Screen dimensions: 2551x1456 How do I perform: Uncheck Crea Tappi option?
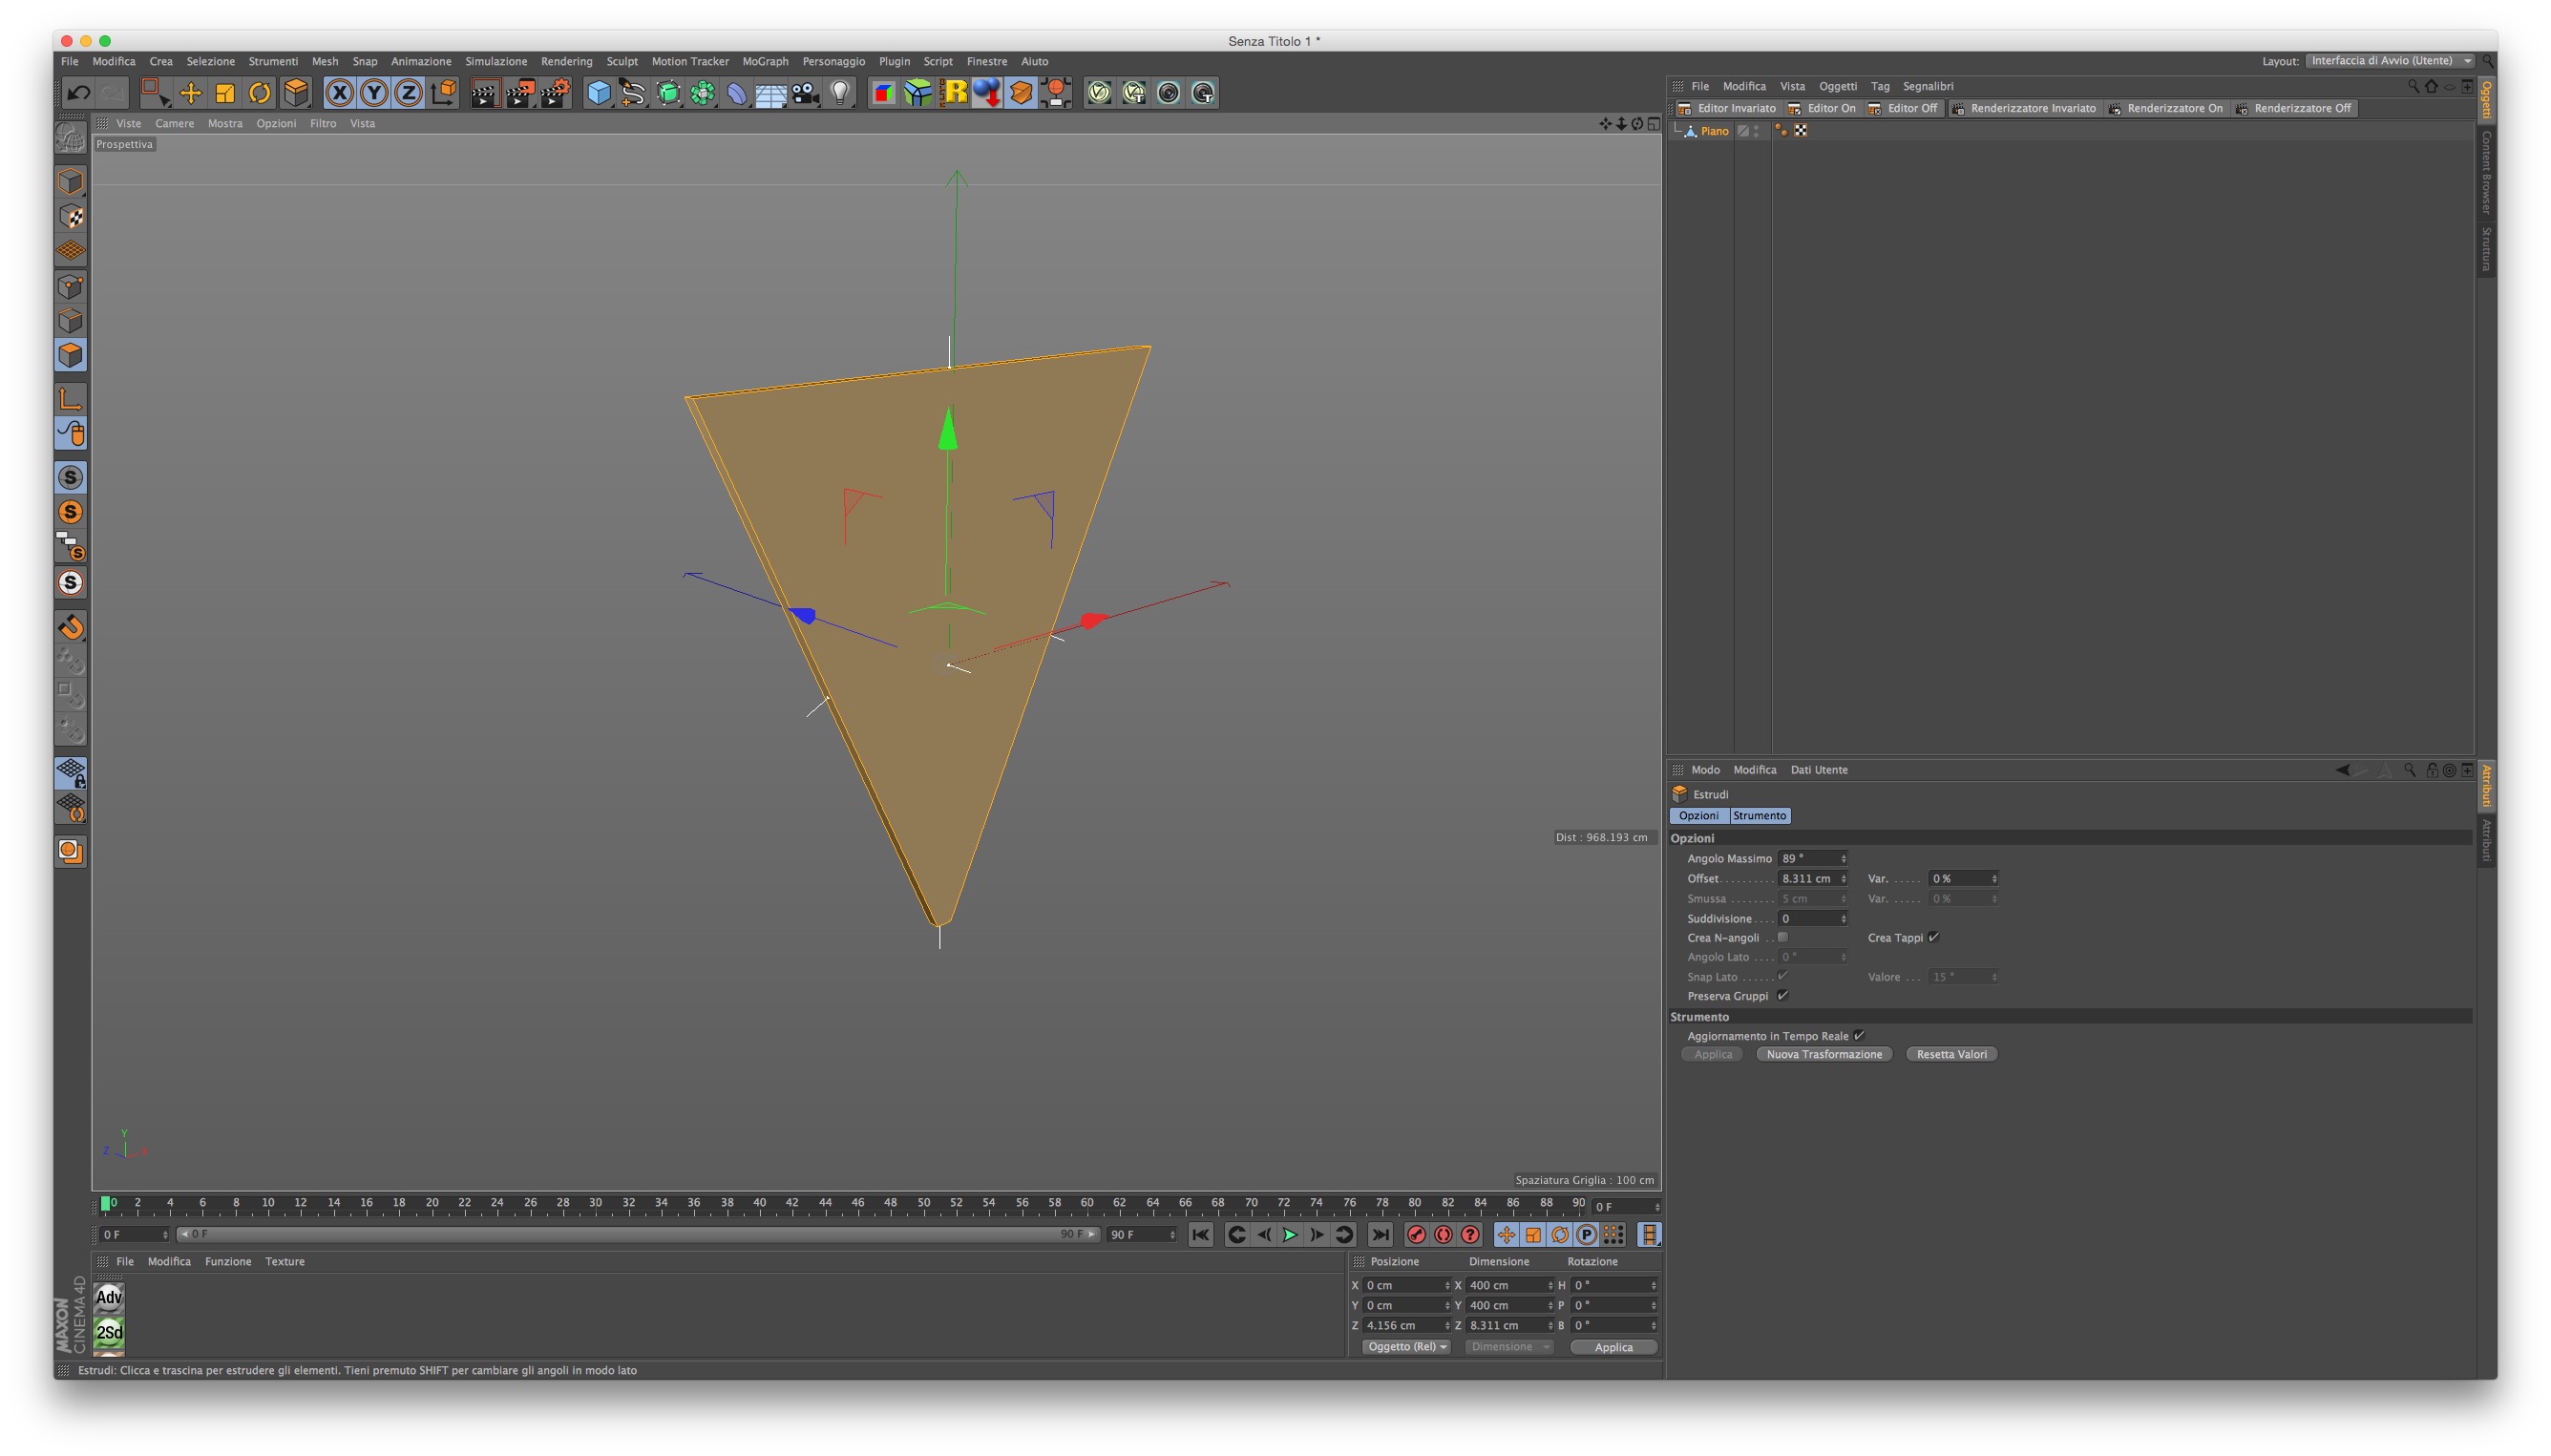click(1934, 937)
